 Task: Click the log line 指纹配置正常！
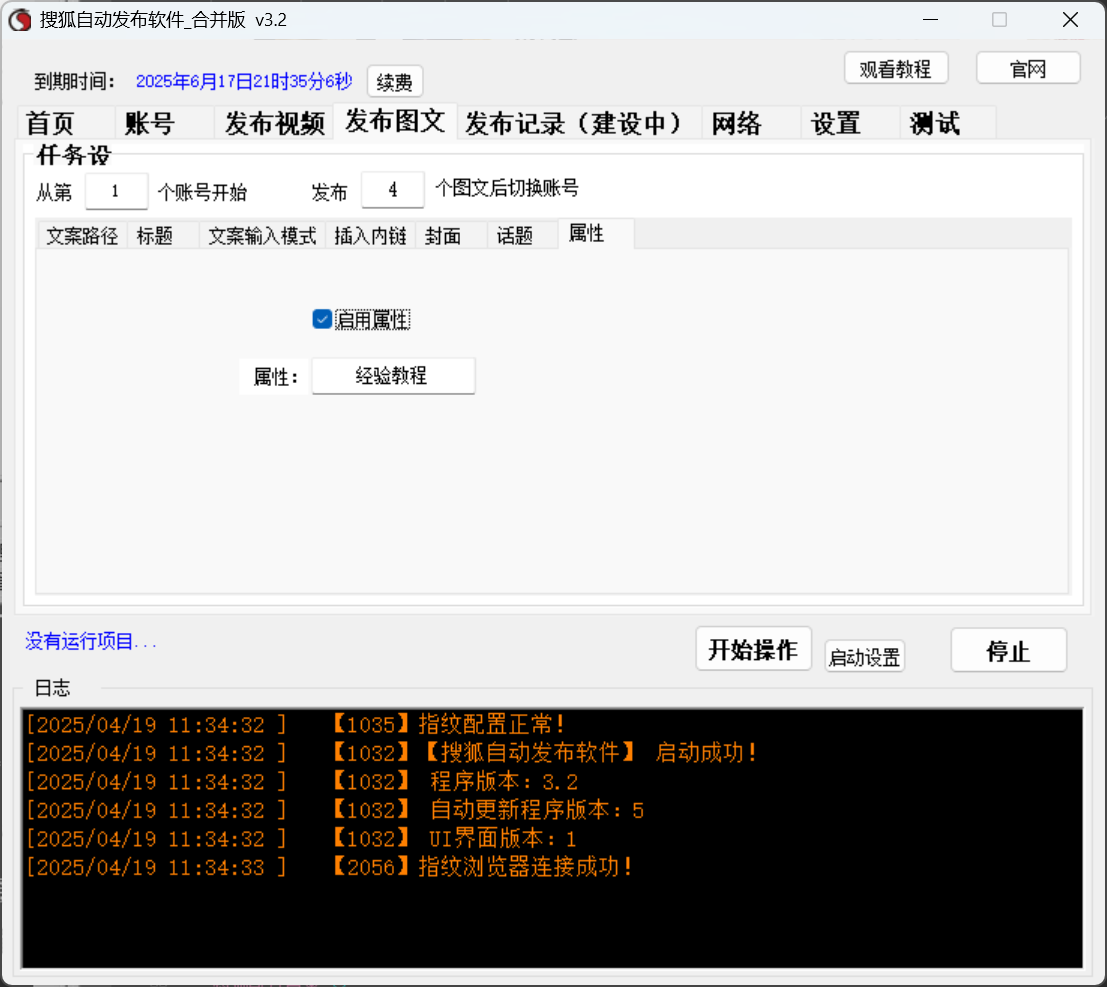click(x=296, y=724)
